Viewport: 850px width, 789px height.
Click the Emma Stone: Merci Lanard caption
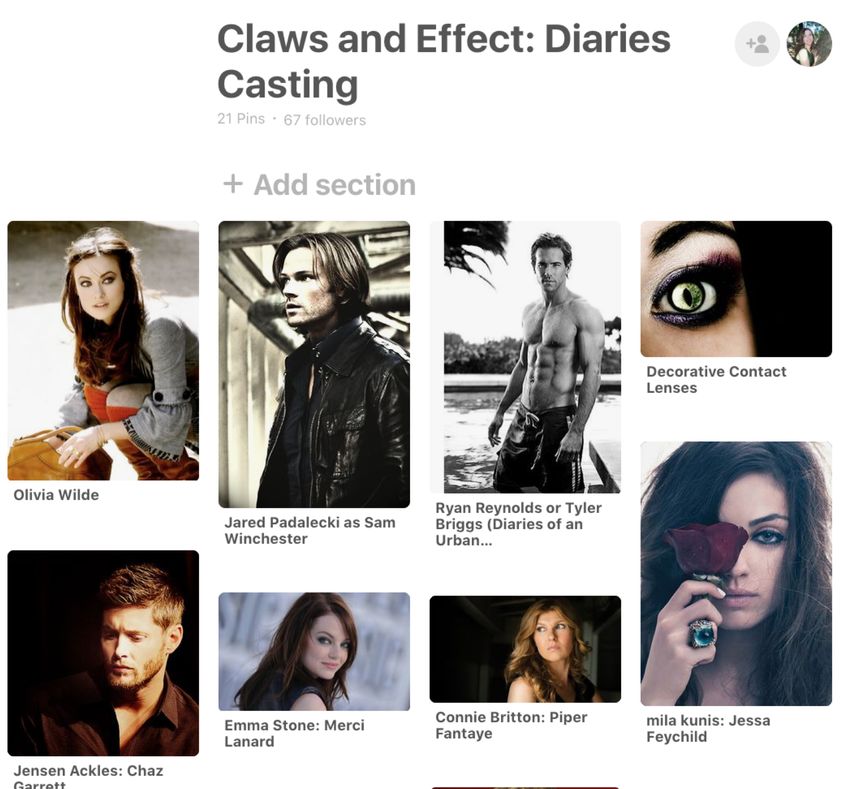click(294, 733)
